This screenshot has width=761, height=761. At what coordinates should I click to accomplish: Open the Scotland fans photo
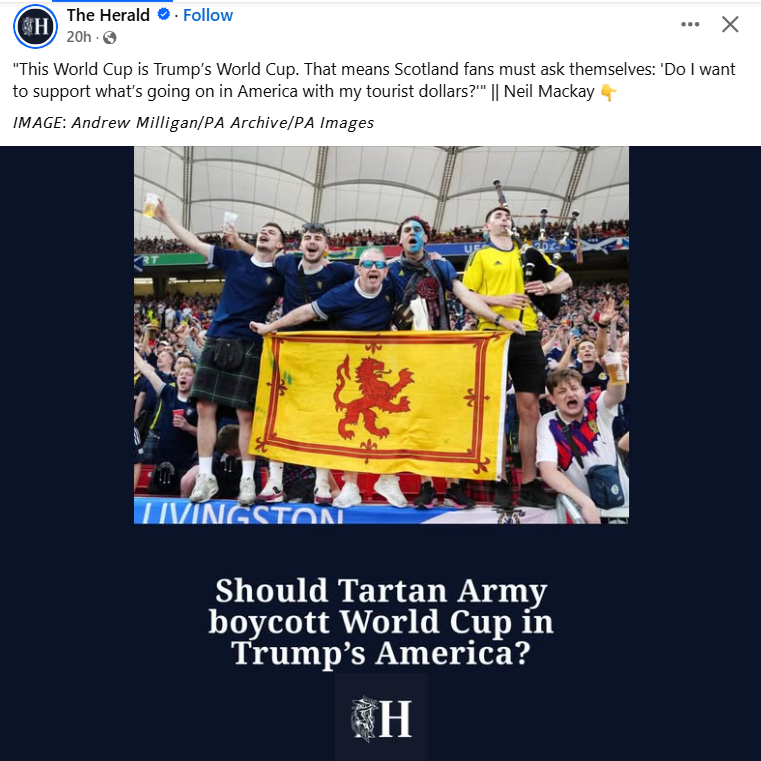[381, 335]
